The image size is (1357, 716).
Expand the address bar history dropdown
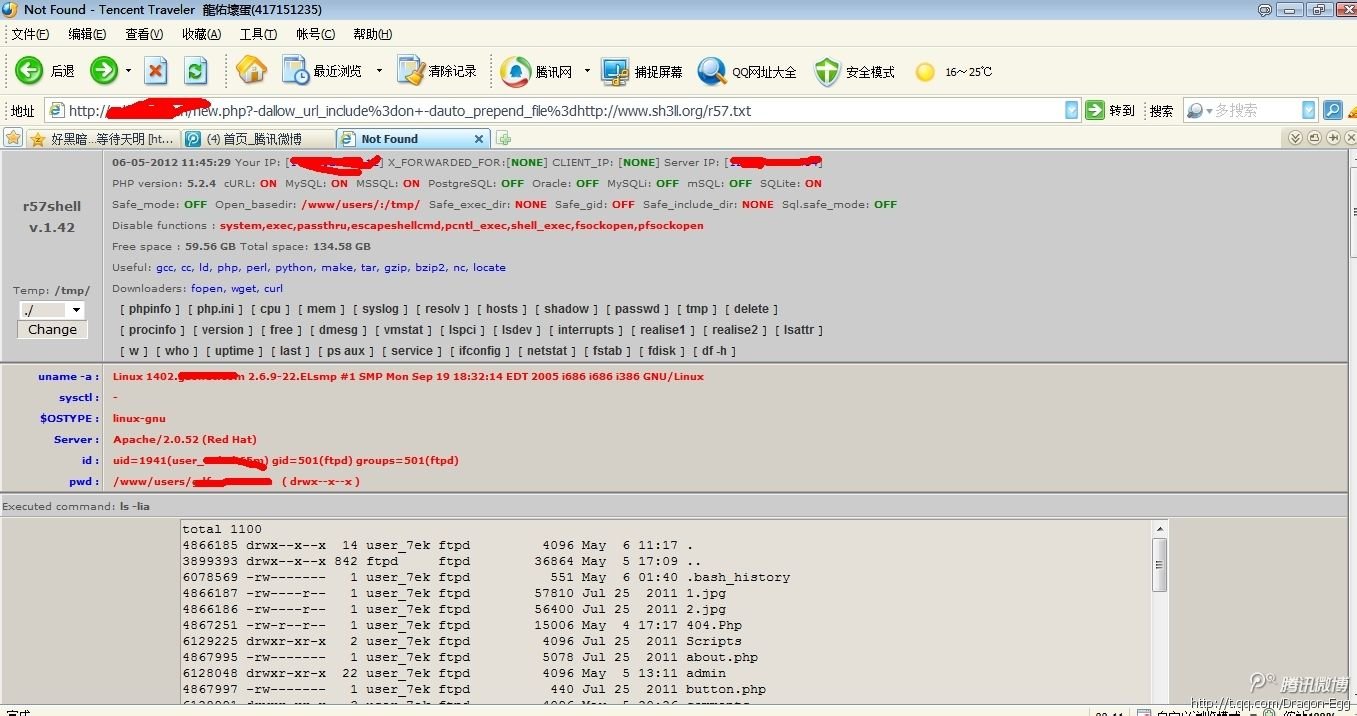pos(1072,110)
